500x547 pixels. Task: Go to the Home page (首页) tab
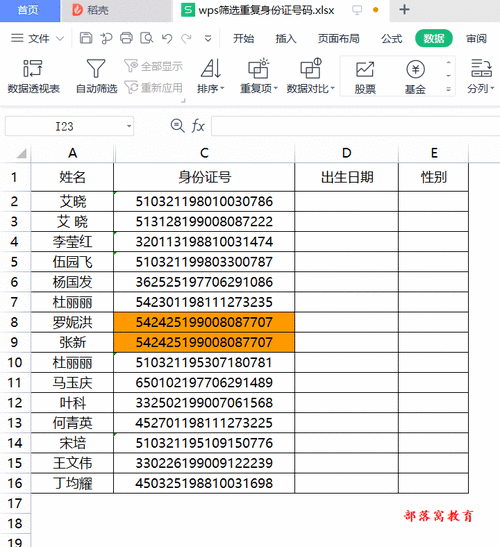(x=29, y=10)
